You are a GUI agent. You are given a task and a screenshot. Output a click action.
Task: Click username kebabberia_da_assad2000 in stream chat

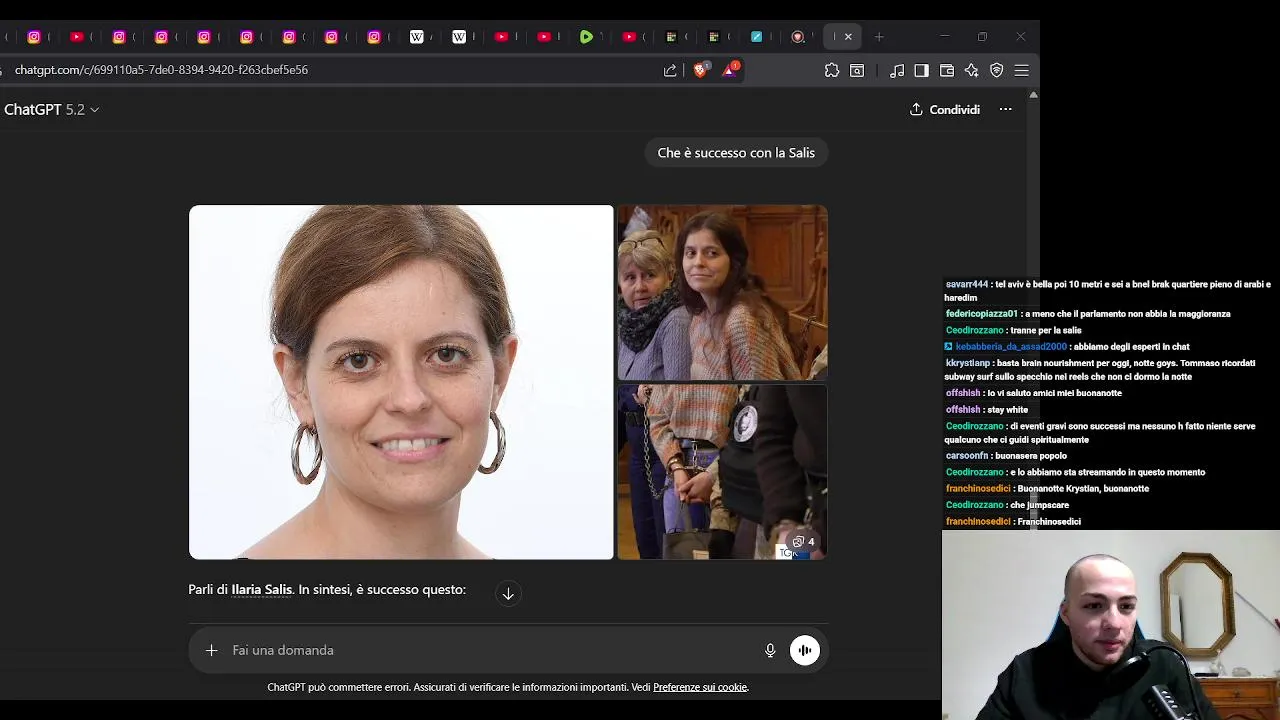1011,347
